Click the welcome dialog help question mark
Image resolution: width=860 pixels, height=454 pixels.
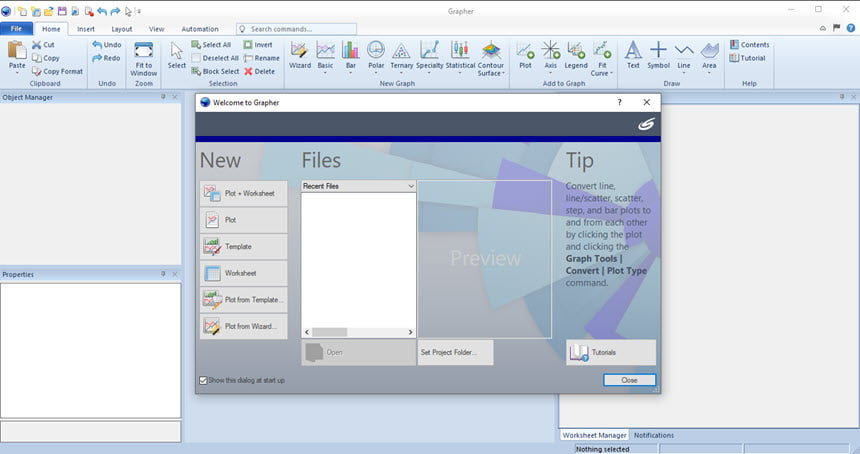(x=619, y=103)
